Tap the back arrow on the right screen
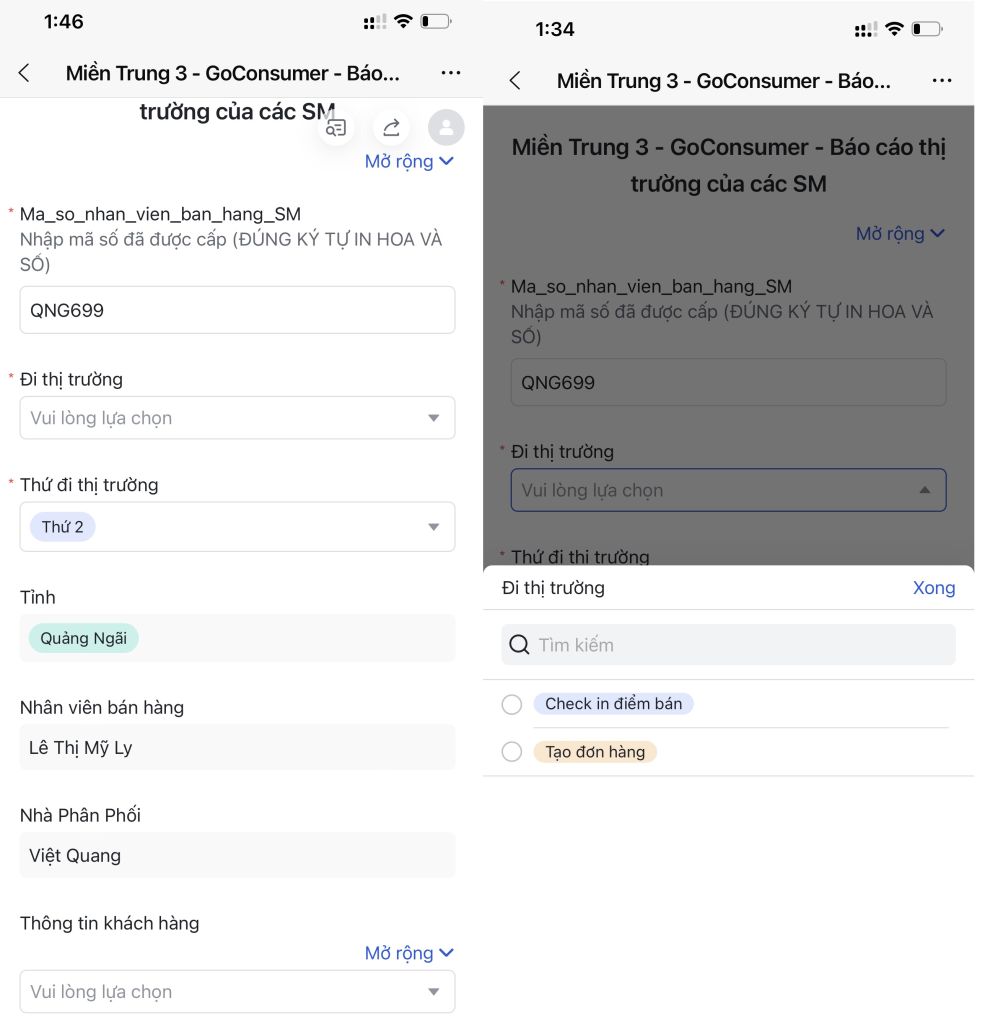The width and height of the screenshot is (985, 1024). coord(515,80)
